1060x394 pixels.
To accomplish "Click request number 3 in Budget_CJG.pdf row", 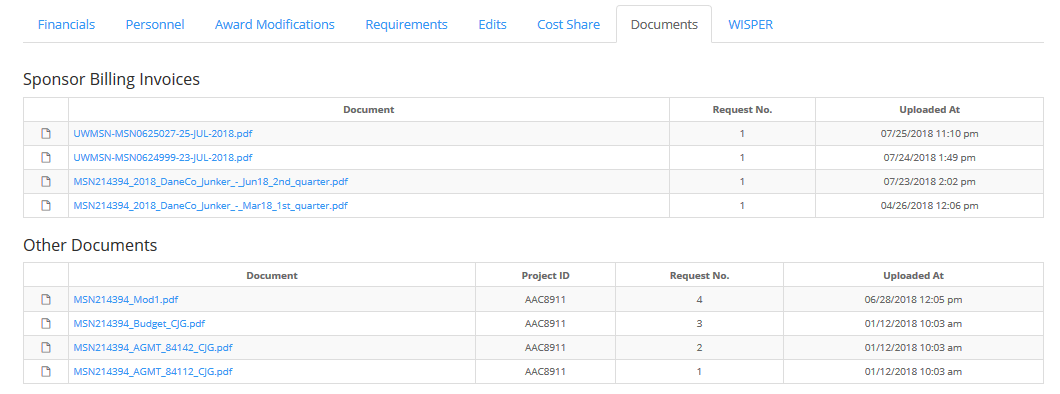I will coord(700,324).
